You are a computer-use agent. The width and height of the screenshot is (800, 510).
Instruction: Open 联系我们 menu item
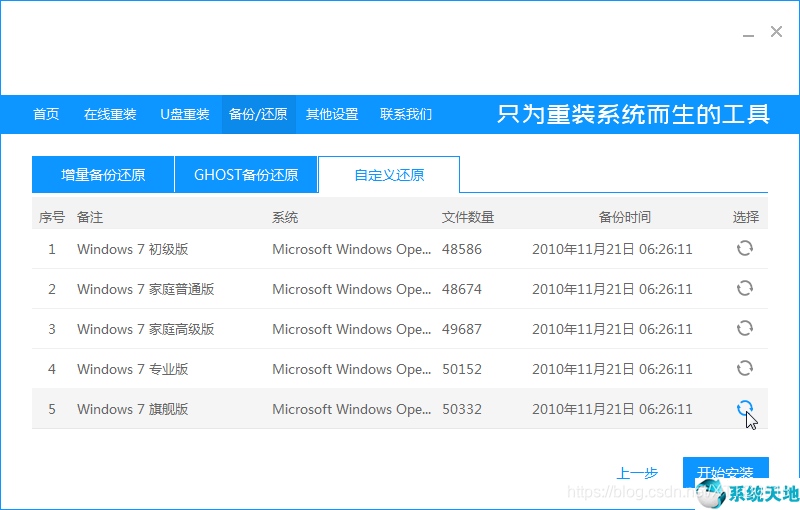pos(406,114)
